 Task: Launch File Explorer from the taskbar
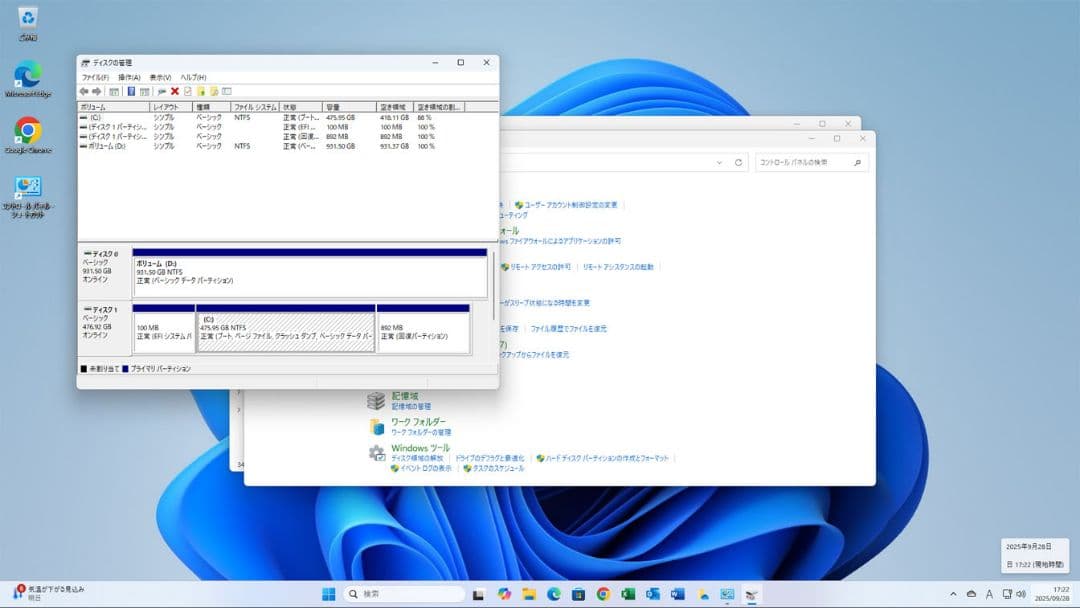tap(527, 593)
